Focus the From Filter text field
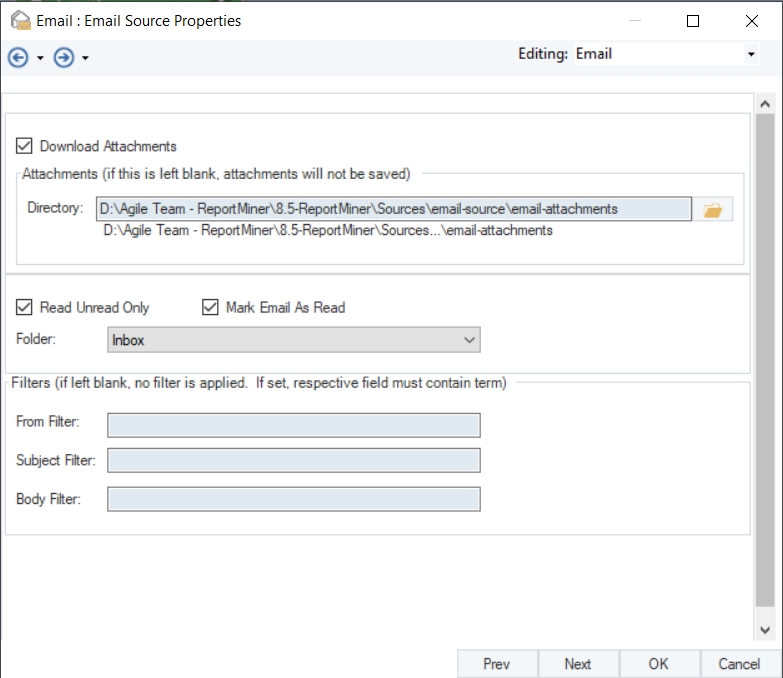Image resolution: width=783 pixels, height=678 pixels. (294, 426)
